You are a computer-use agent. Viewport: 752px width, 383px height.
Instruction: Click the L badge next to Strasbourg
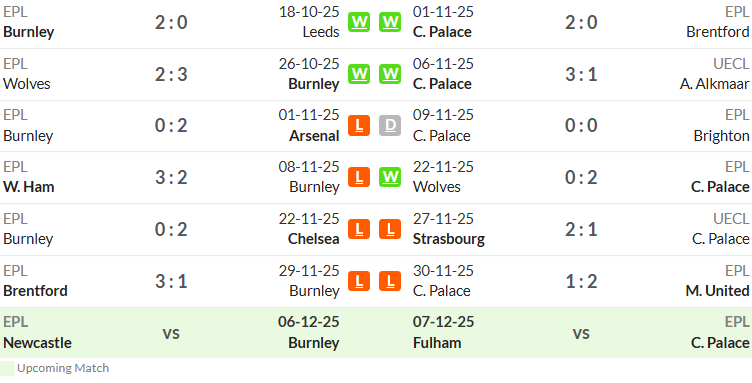tap(390, 229)
